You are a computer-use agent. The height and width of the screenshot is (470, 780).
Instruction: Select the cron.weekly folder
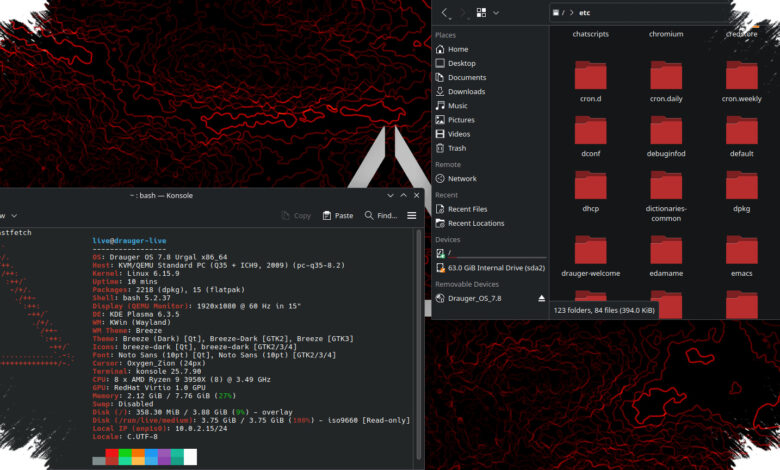click(x=742, y=82)
